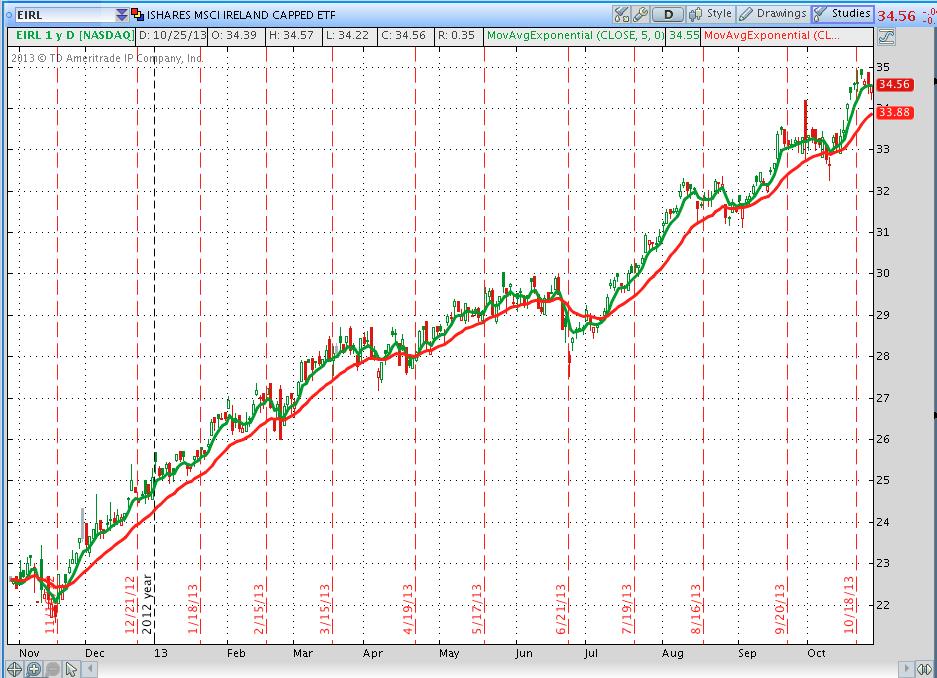Click the red MovAvgExponential study label
This screenshot has width=937, height=678.
[x=771, y=35]
